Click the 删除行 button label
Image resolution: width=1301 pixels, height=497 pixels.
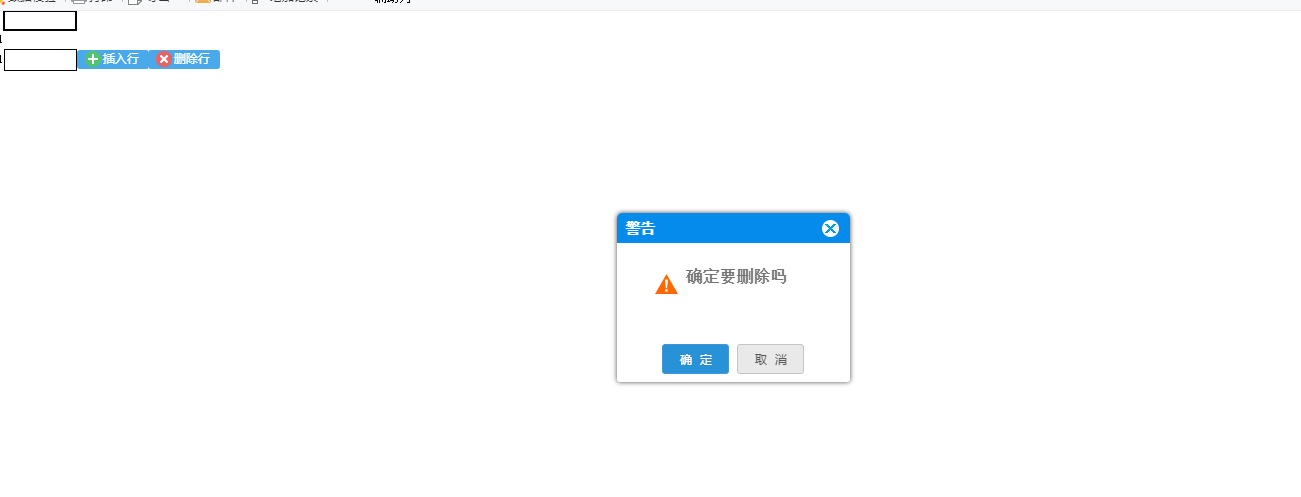[192, 60]
